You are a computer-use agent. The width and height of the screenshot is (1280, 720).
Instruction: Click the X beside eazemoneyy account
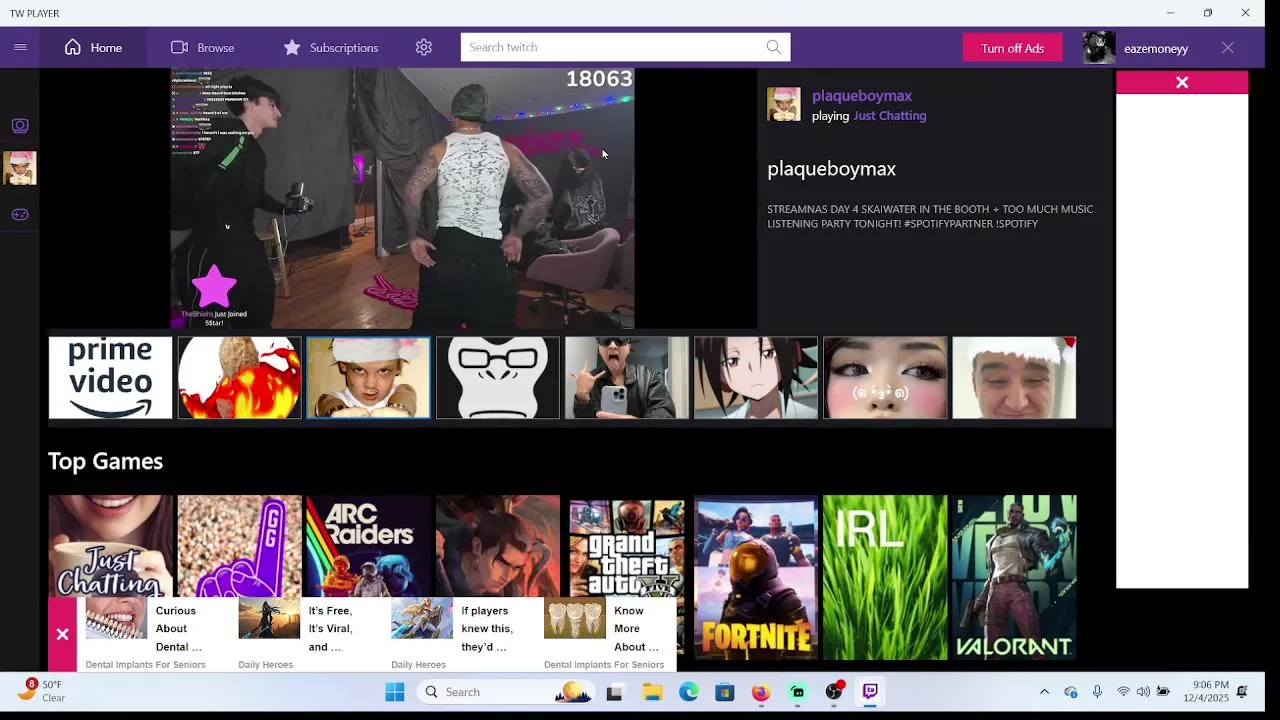[1228, 48]
